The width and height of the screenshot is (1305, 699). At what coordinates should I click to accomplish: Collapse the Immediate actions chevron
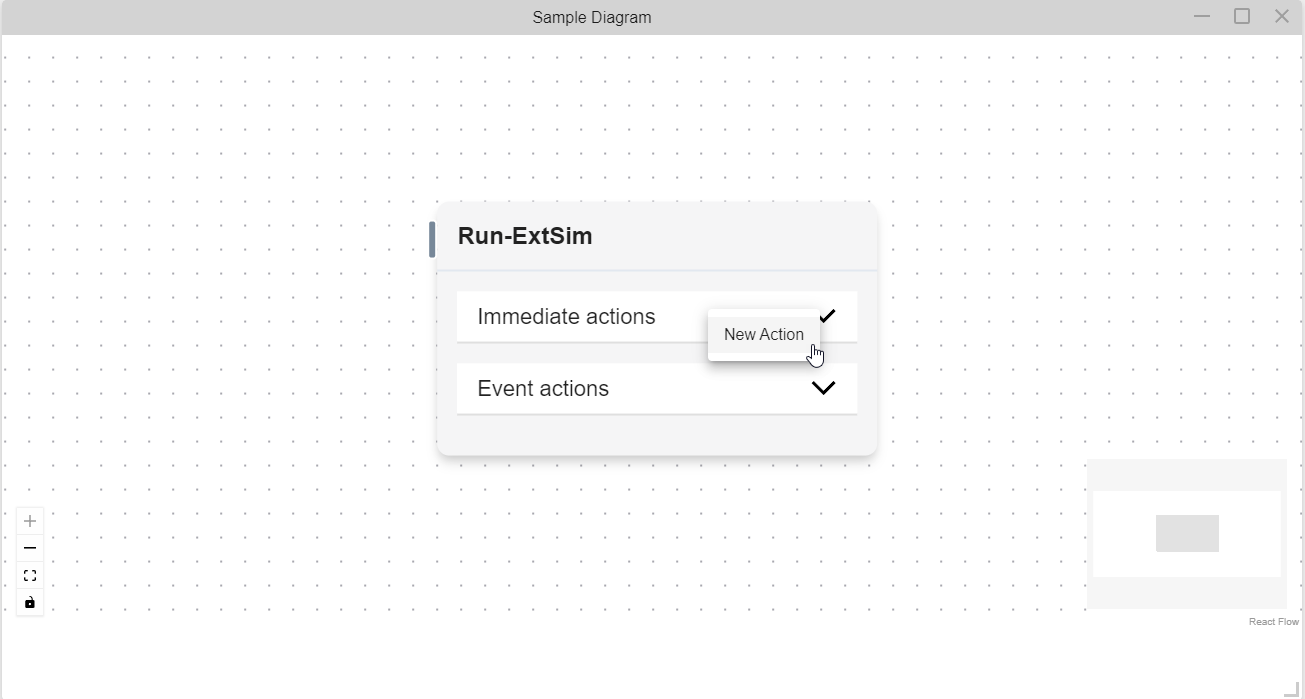828,316
